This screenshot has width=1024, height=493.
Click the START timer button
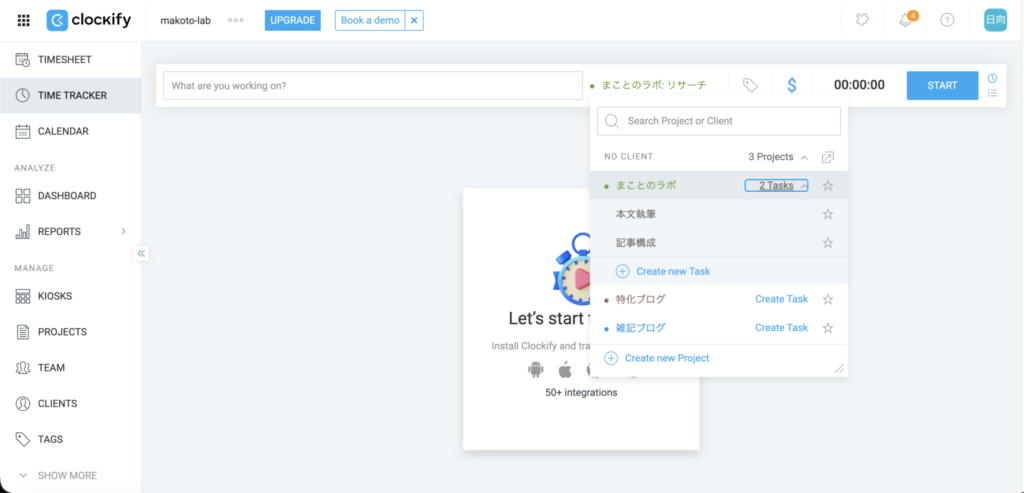(942, 86)
